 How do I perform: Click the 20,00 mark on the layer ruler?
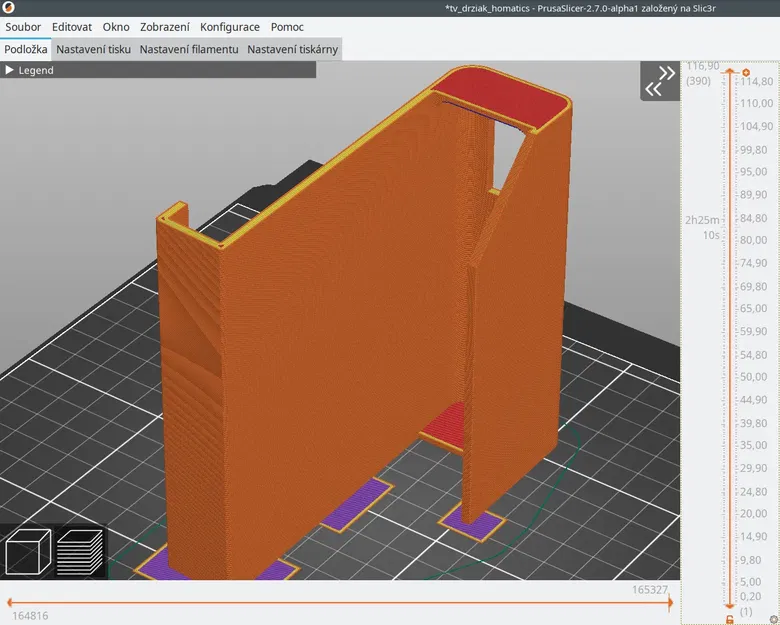(x=753, y=514)
